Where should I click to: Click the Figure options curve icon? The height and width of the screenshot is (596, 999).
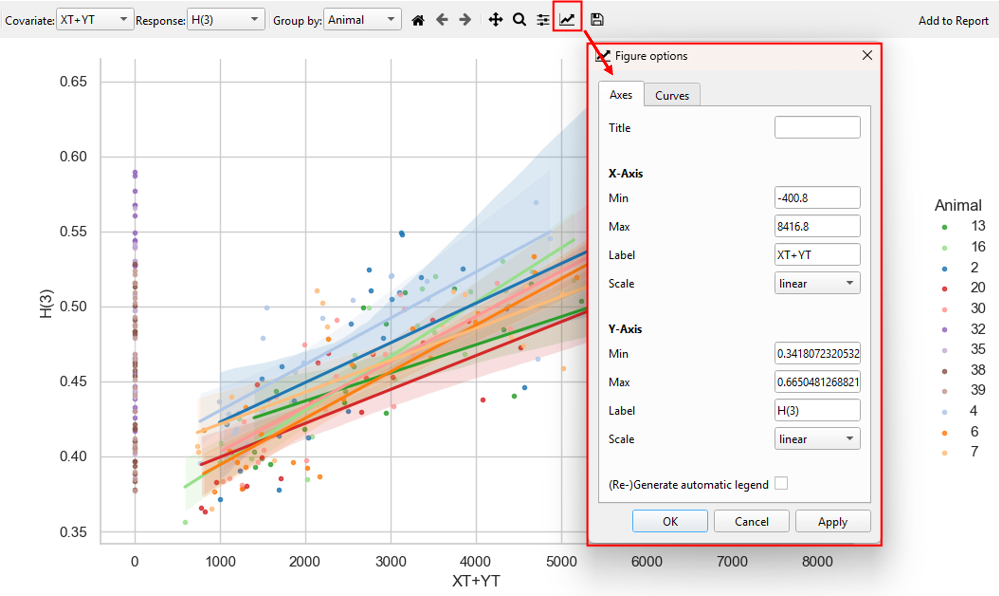click(567, 18)
